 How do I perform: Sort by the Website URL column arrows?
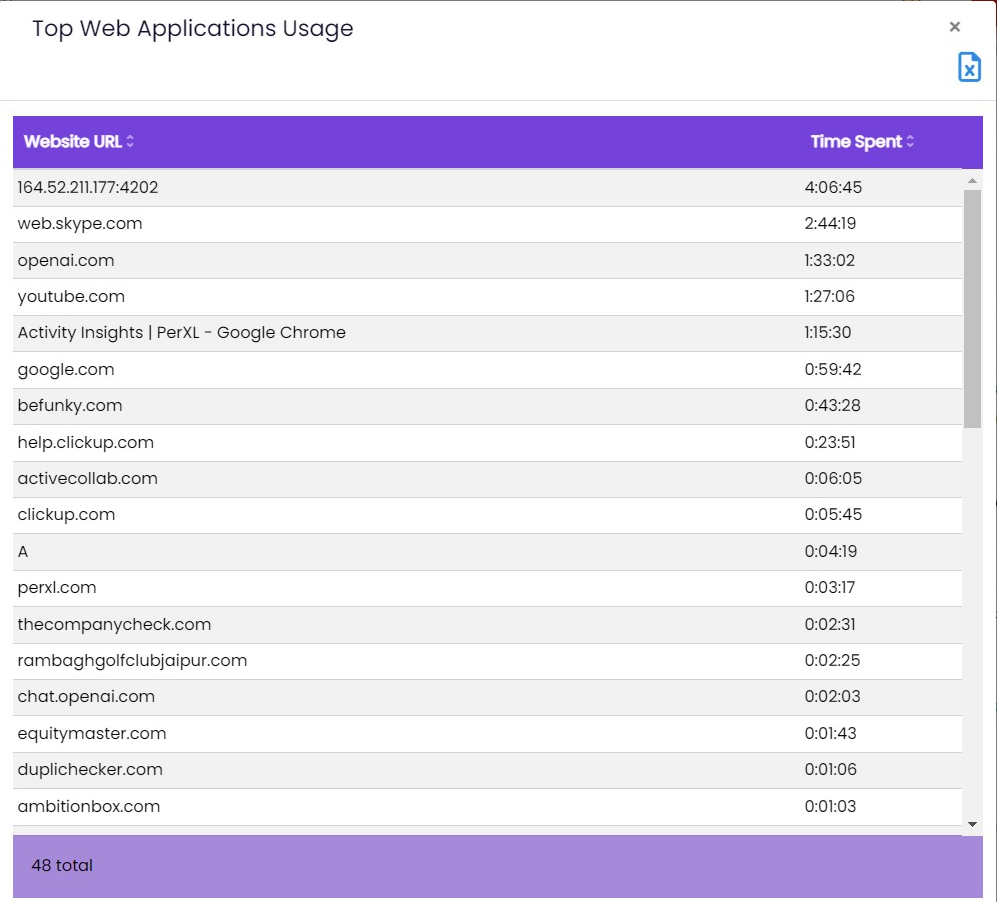point(130,142)
